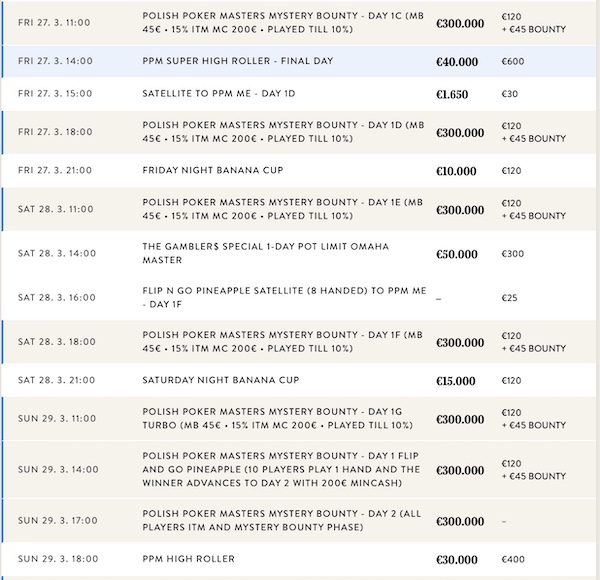Screen dimensions: 600x580
Task: Click the €25 buy-in for the Pineapple Satellite
Action: [x=510, y=298]
